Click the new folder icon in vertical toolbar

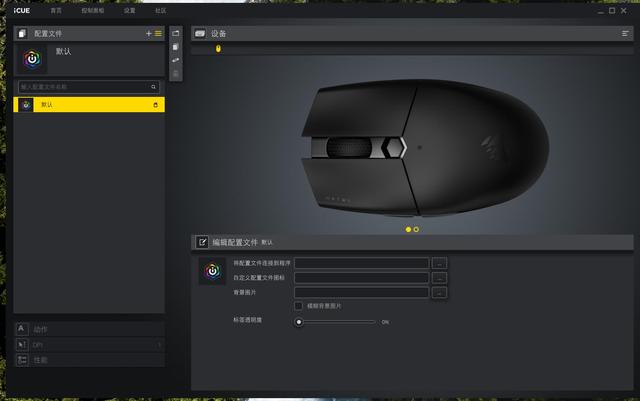click(176, 33)
